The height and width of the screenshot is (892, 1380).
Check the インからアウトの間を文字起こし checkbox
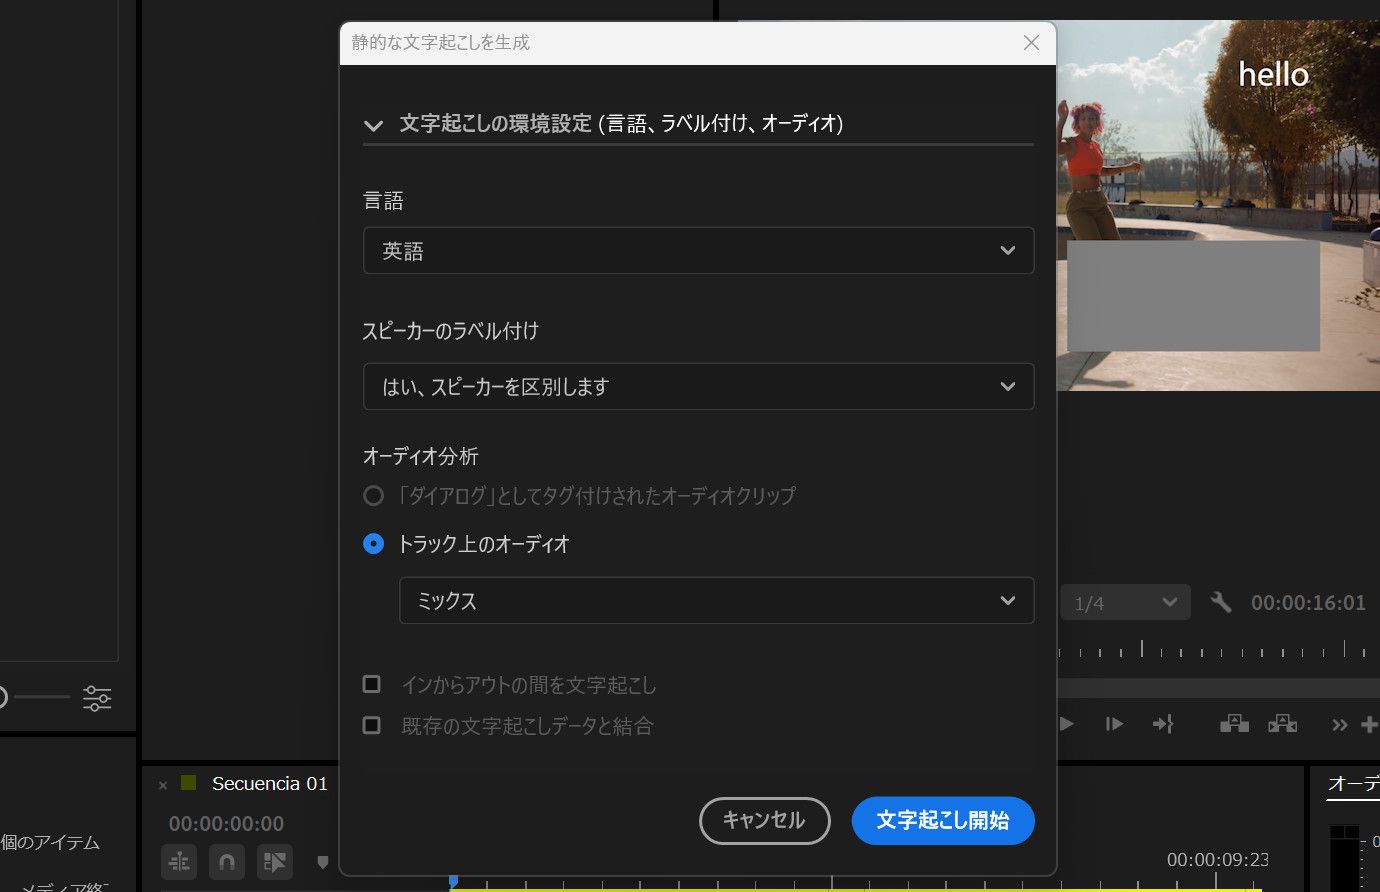click(x=371, y=684)
